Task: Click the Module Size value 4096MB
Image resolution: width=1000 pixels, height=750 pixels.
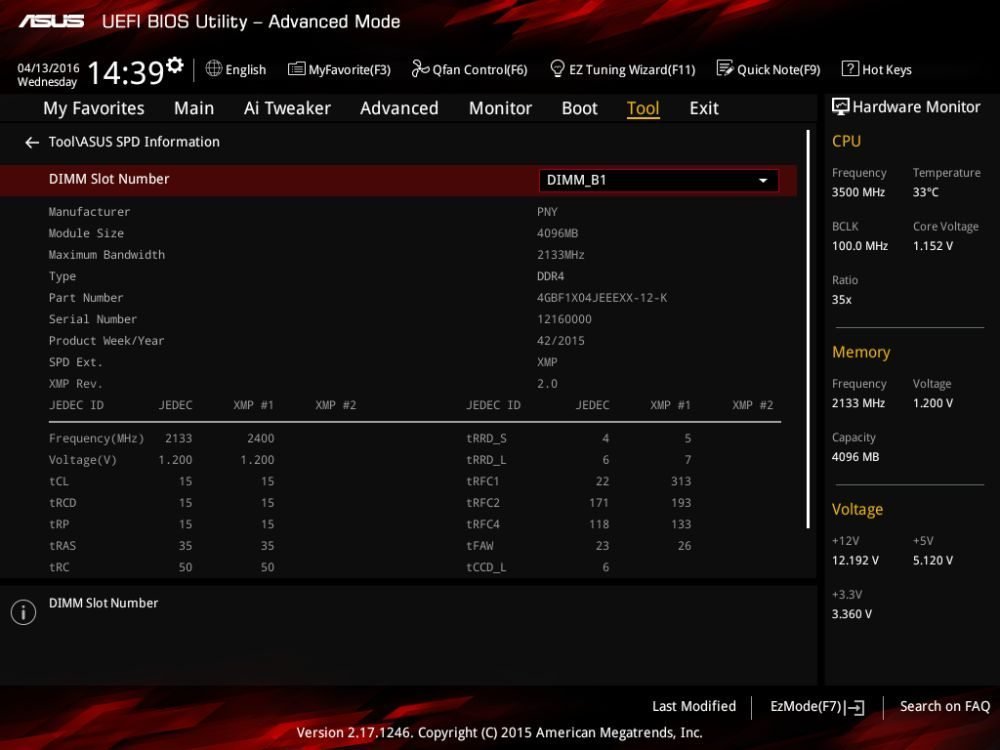Action: pyautogui.click(x=557, y=233)
